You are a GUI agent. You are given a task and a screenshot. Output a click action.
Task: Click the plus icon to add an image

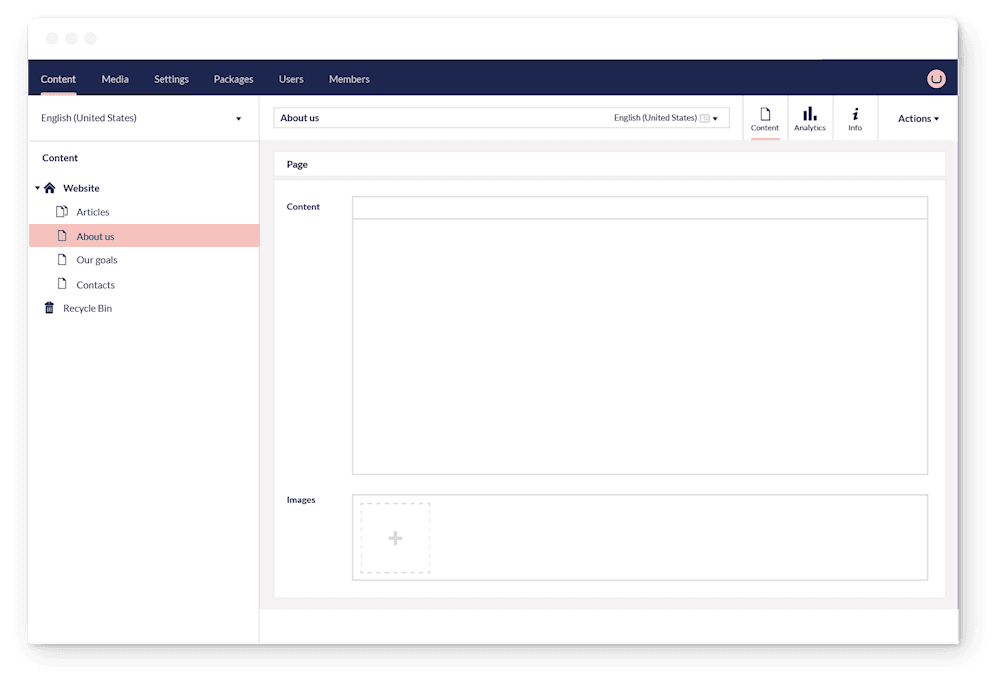[x=394, y=537]
